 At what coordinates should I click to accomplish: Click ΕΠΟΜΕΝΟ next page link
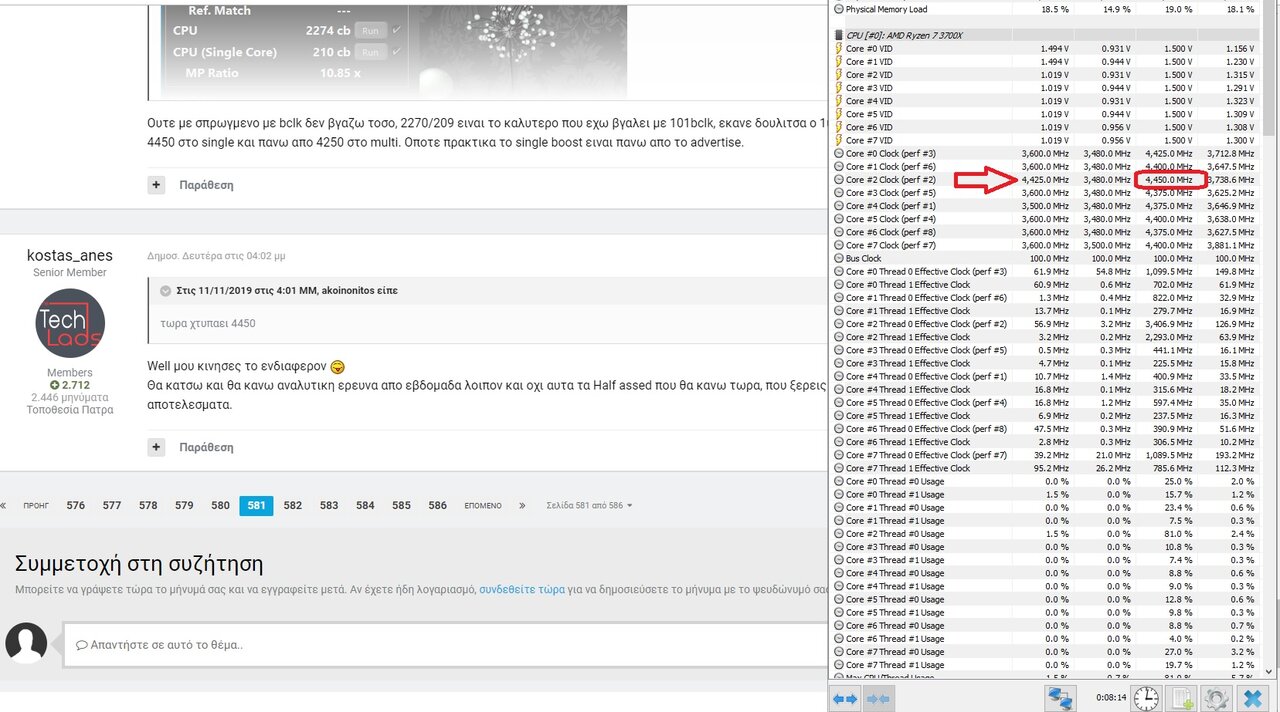click(x=483, y=506)
